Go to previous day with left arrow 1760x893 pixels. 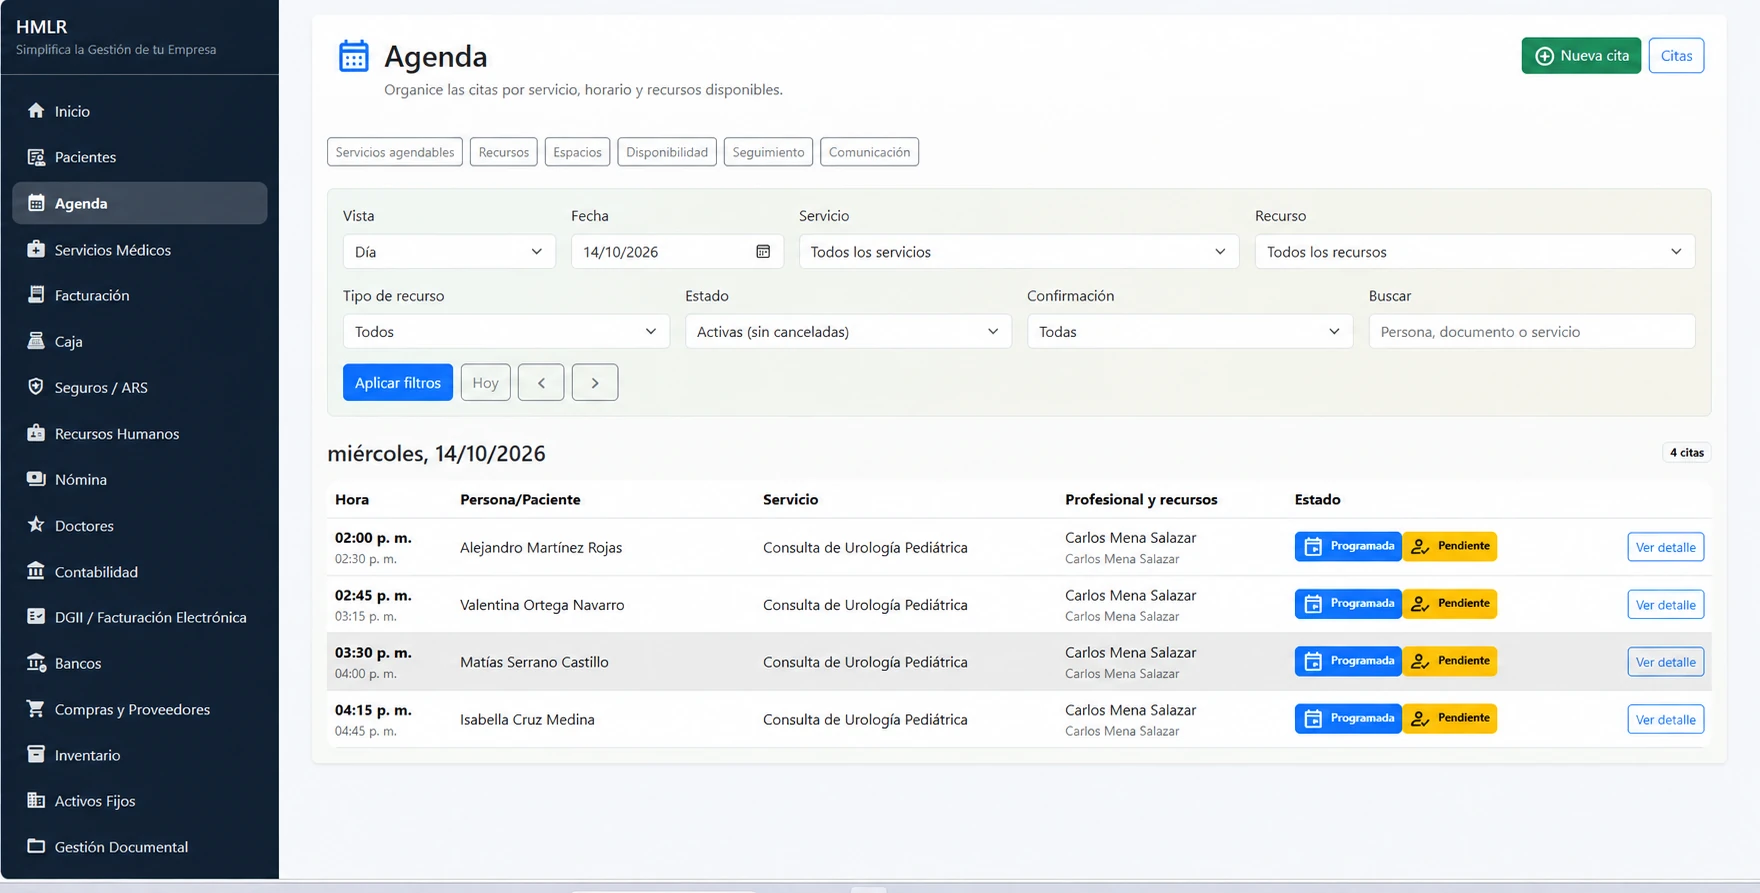click(541, 382)
